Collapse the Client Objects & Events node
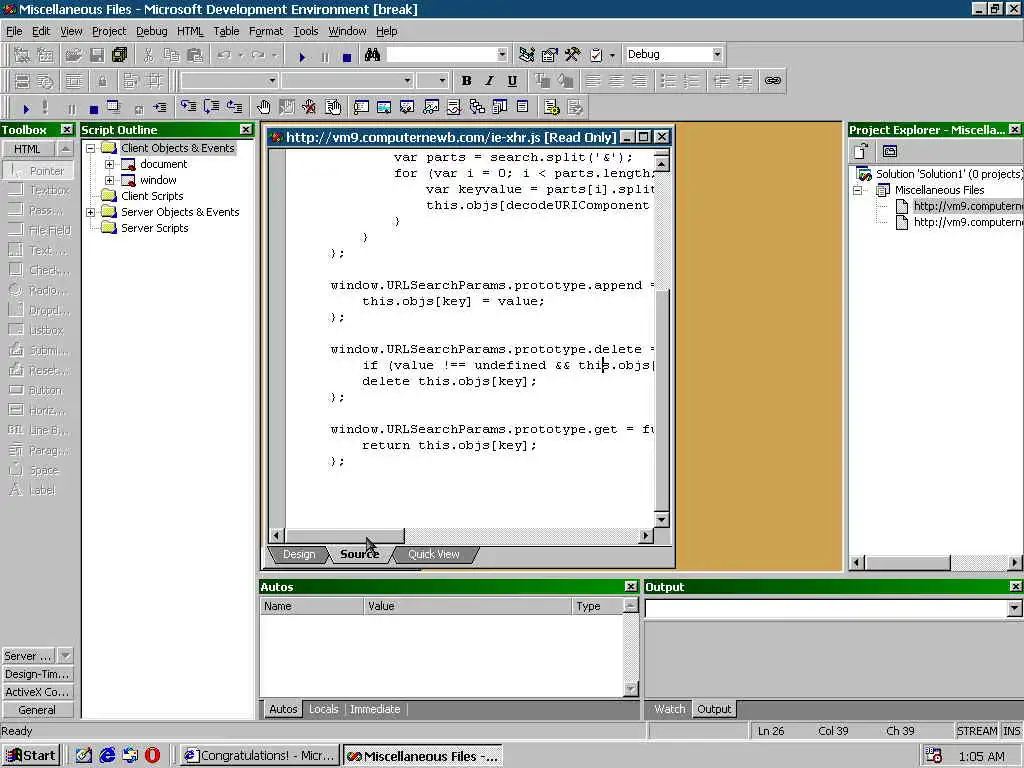 (91, 148)
